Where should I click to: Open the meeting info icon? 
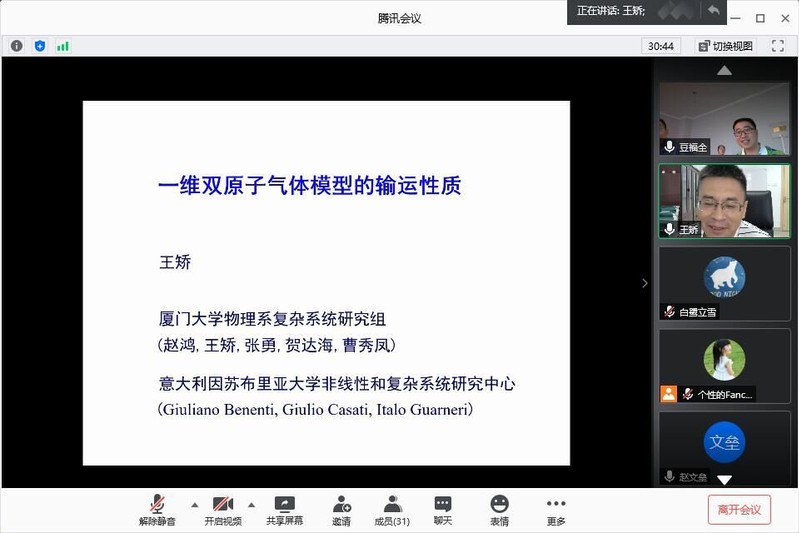[16, 46]
